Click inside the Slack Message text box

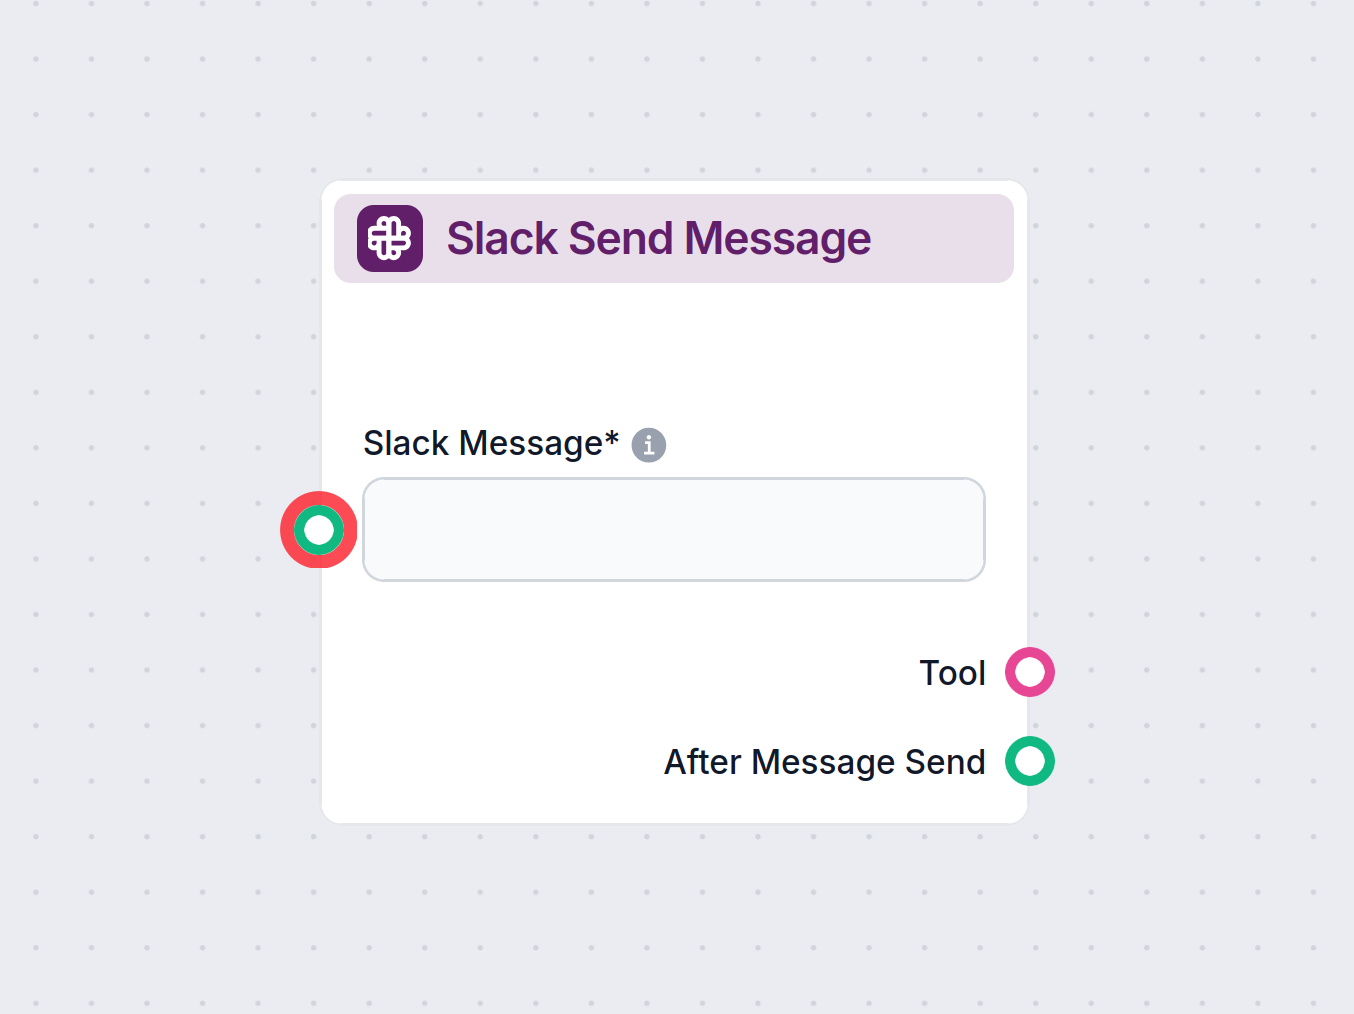tap(673, 530)
